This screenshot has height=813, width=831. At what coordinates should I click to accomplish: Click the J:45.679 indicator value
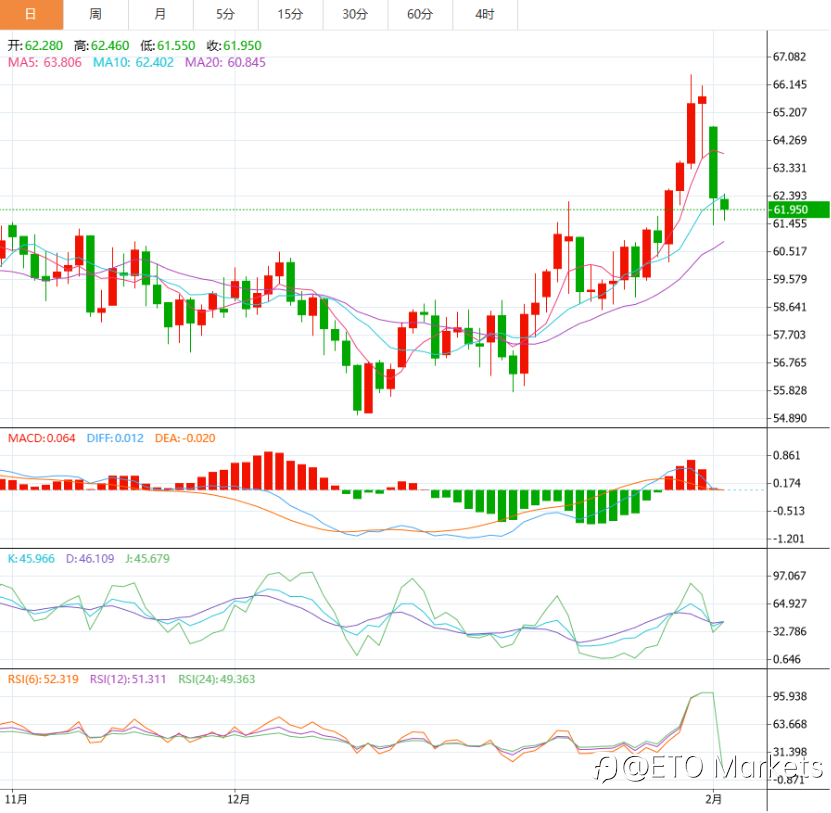[147, 559]
